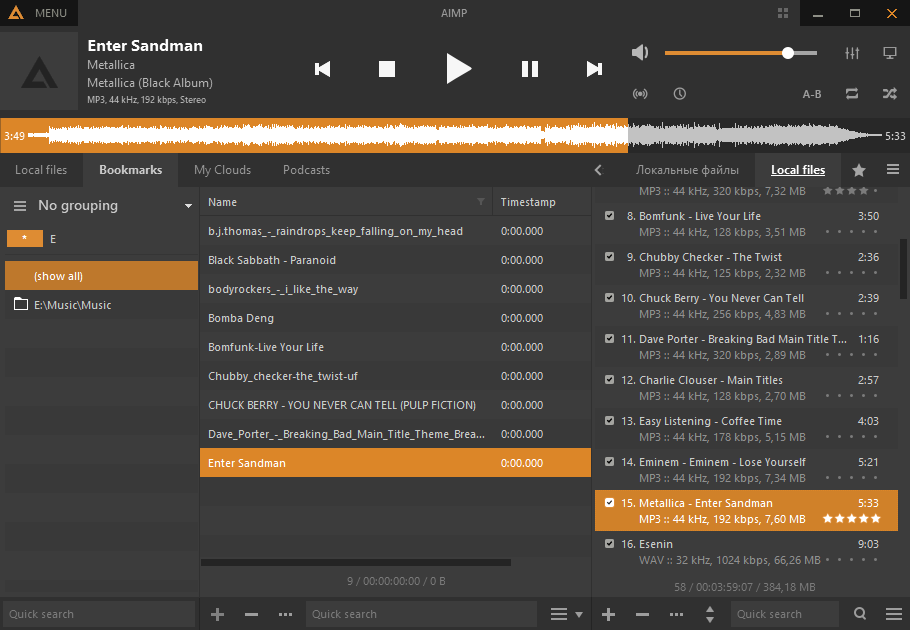910x630 pixels.
Task: Pause the current track
Action: [x=530, y=69]
